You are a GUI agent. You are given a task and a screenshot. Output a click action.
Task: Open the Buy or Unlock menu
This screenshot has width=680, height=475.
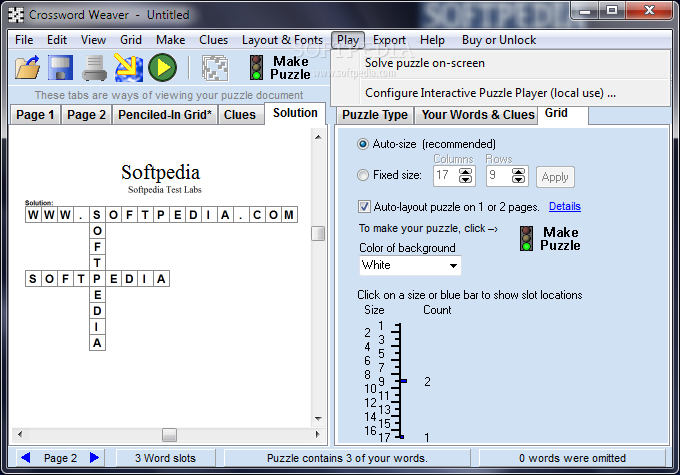[x=499, y=40]
